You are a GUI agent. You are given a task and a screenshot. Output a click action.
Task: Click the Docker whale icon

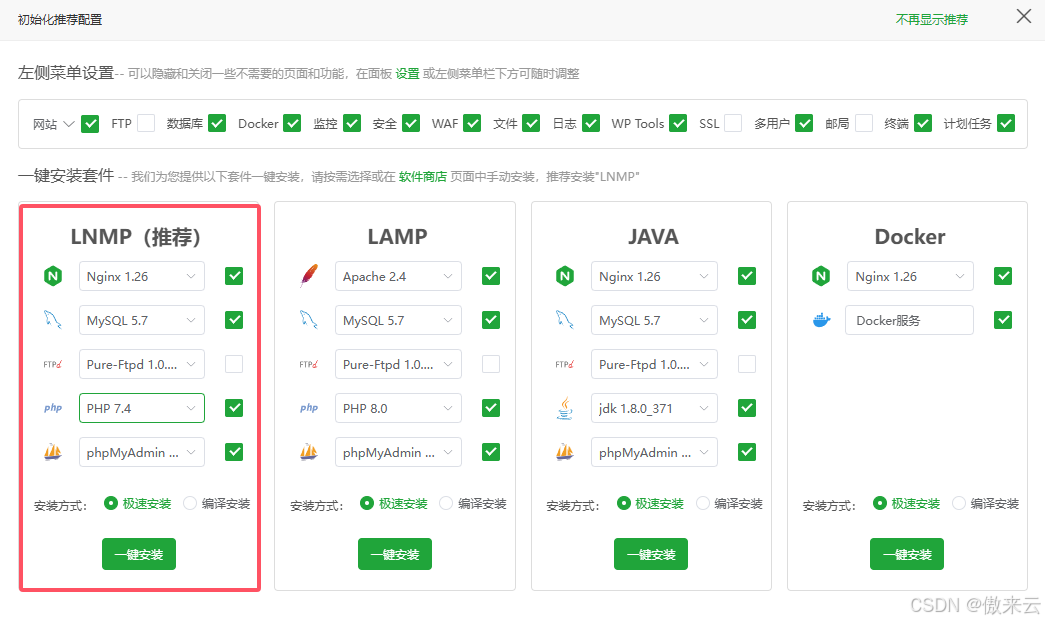click(x=821, y=320)
